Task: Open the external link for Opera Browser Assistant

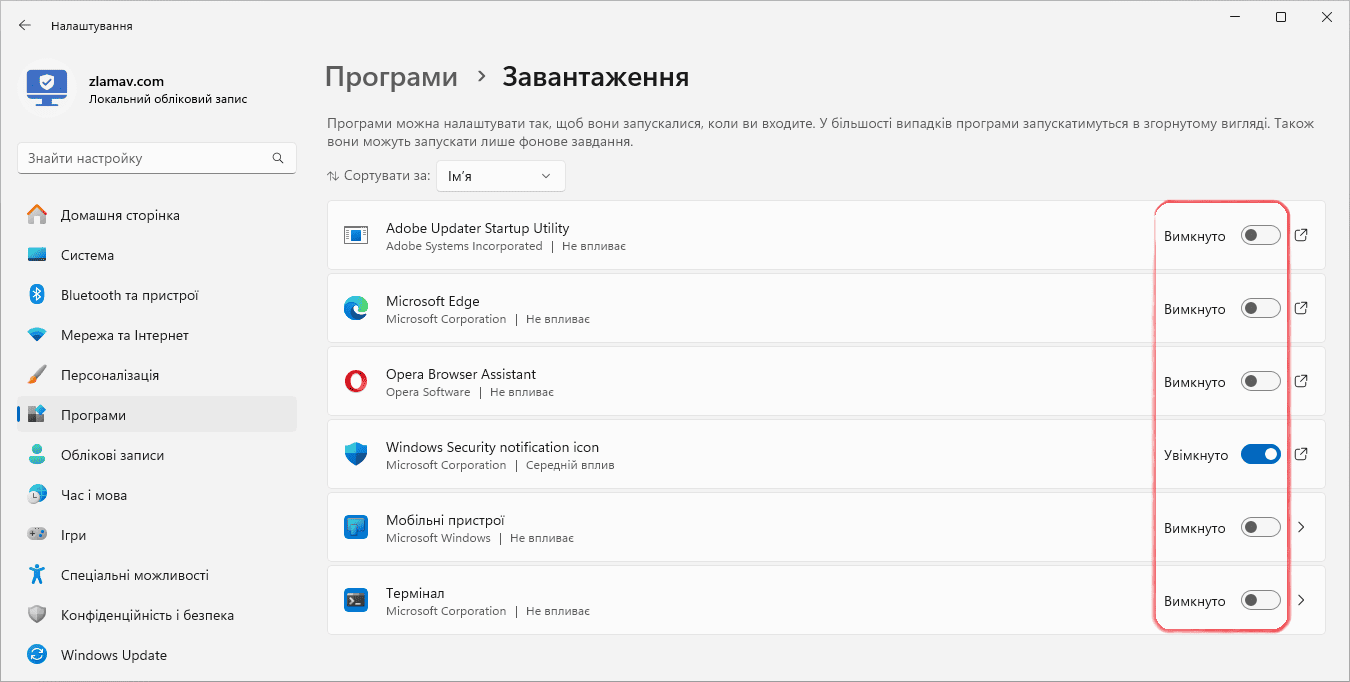Action: 1301,381
